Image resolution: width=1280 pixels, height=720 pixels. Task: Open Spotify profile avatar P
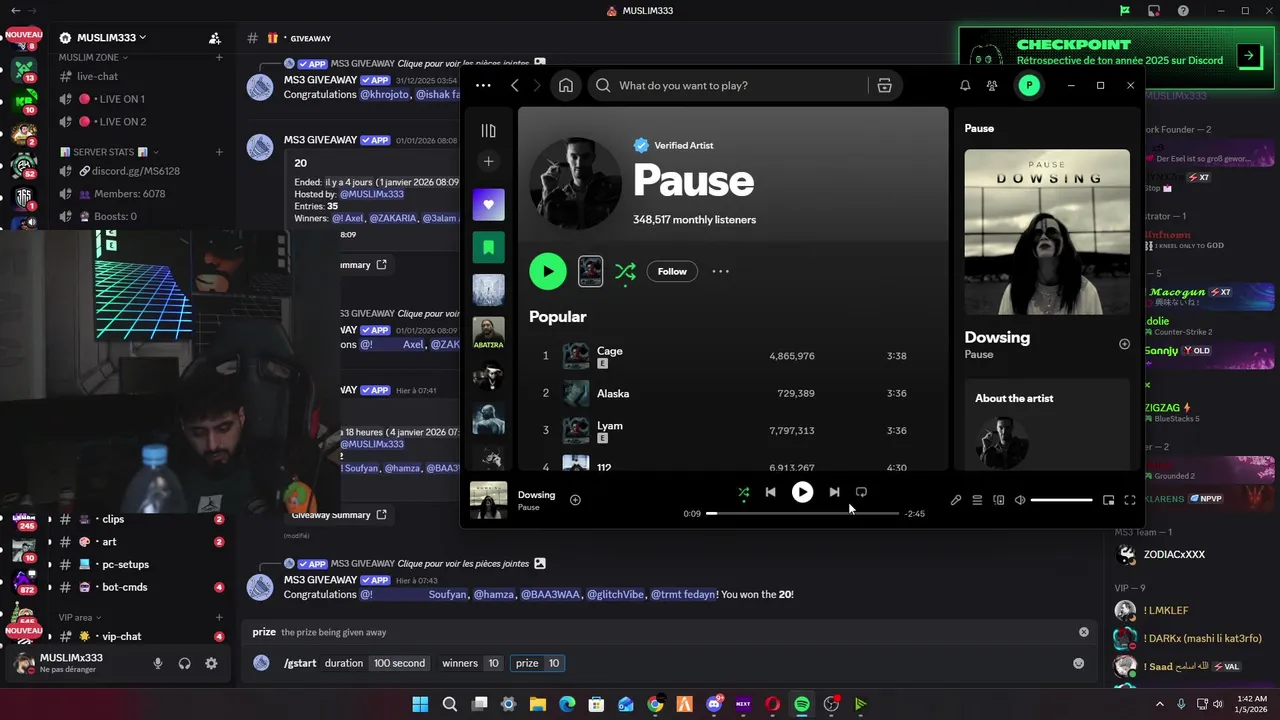coord(1029,86)
